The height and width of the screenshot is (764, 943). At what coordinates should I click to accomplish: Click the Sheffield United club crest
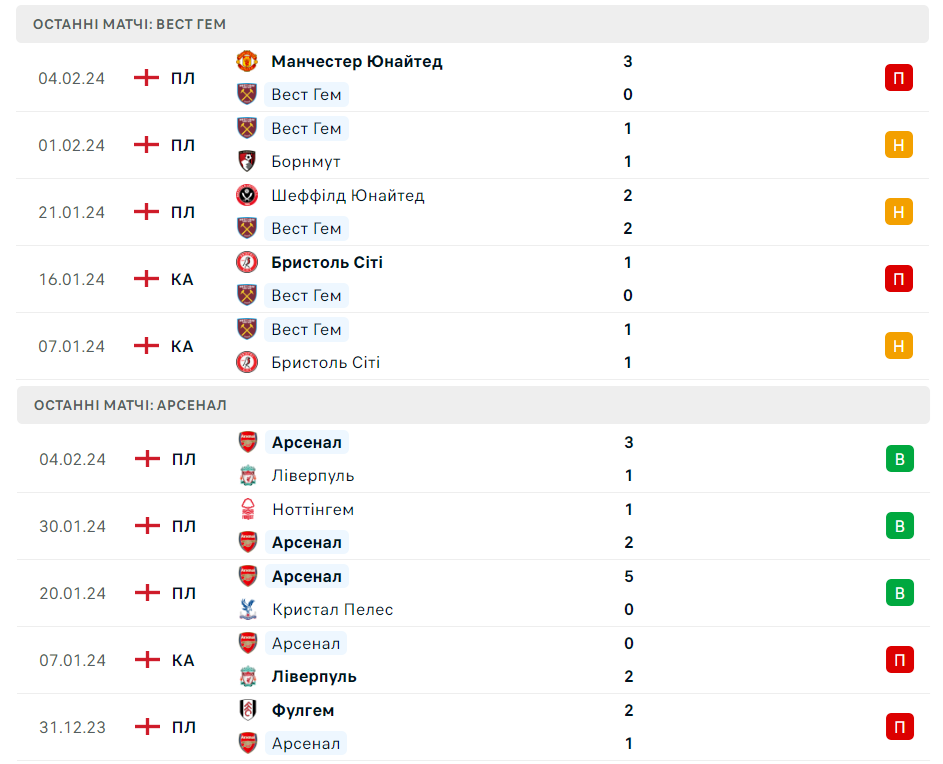(x=247, y=195)
